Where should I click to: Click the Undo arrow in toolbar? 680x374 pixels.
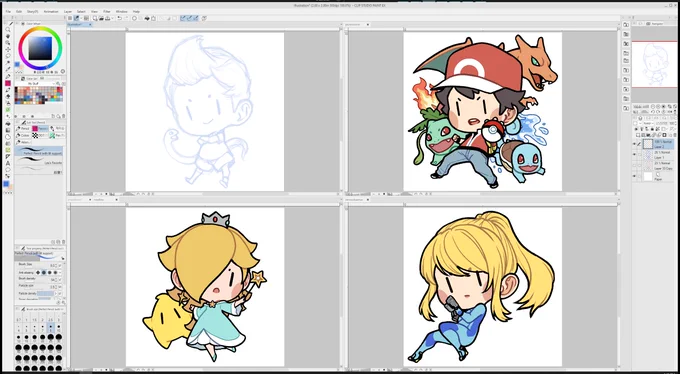point(119,18)
